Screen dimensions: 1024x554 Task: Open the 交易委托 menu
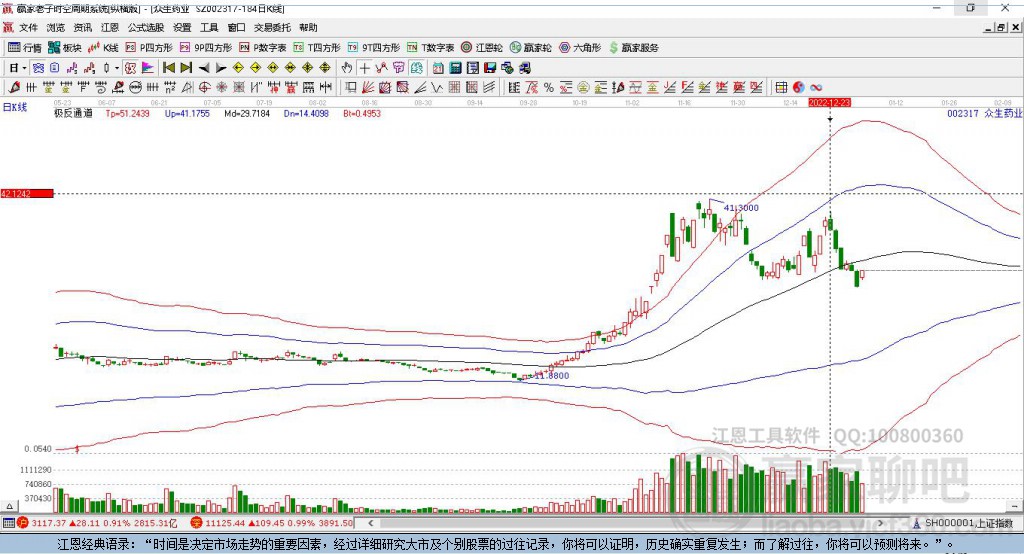[x=272, y=27]
